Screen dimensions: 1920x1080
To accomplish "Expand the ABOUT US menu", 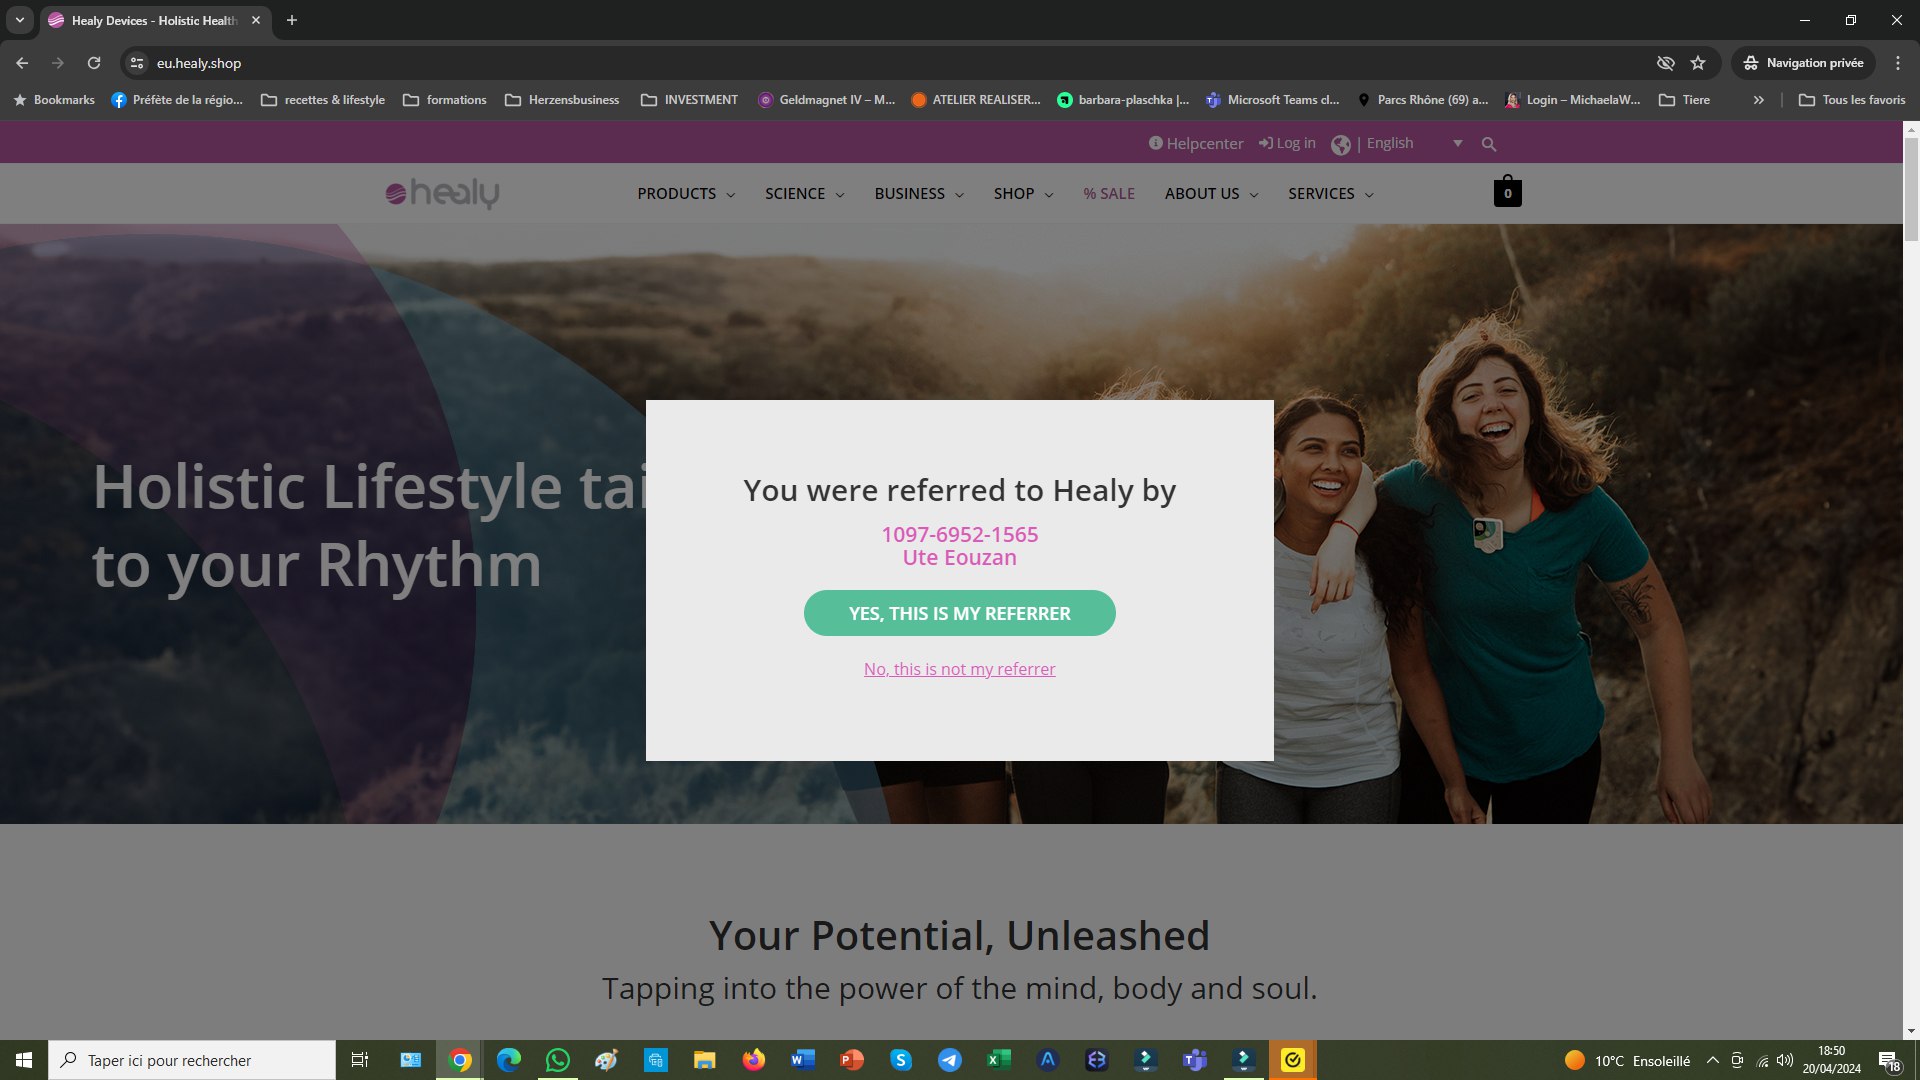I will 1211,193.
